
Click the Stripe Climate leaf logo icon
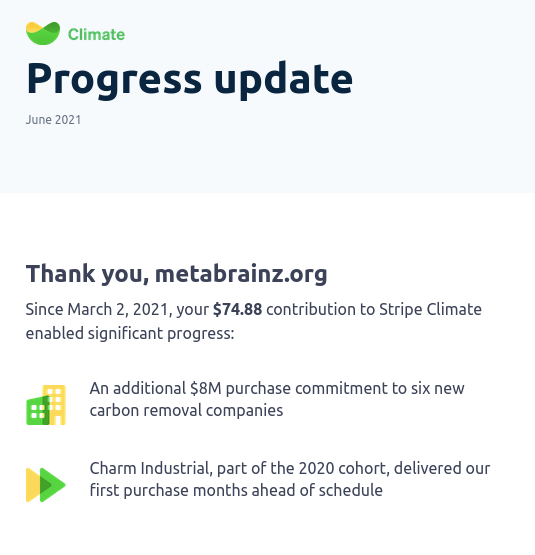coord(43,33)
